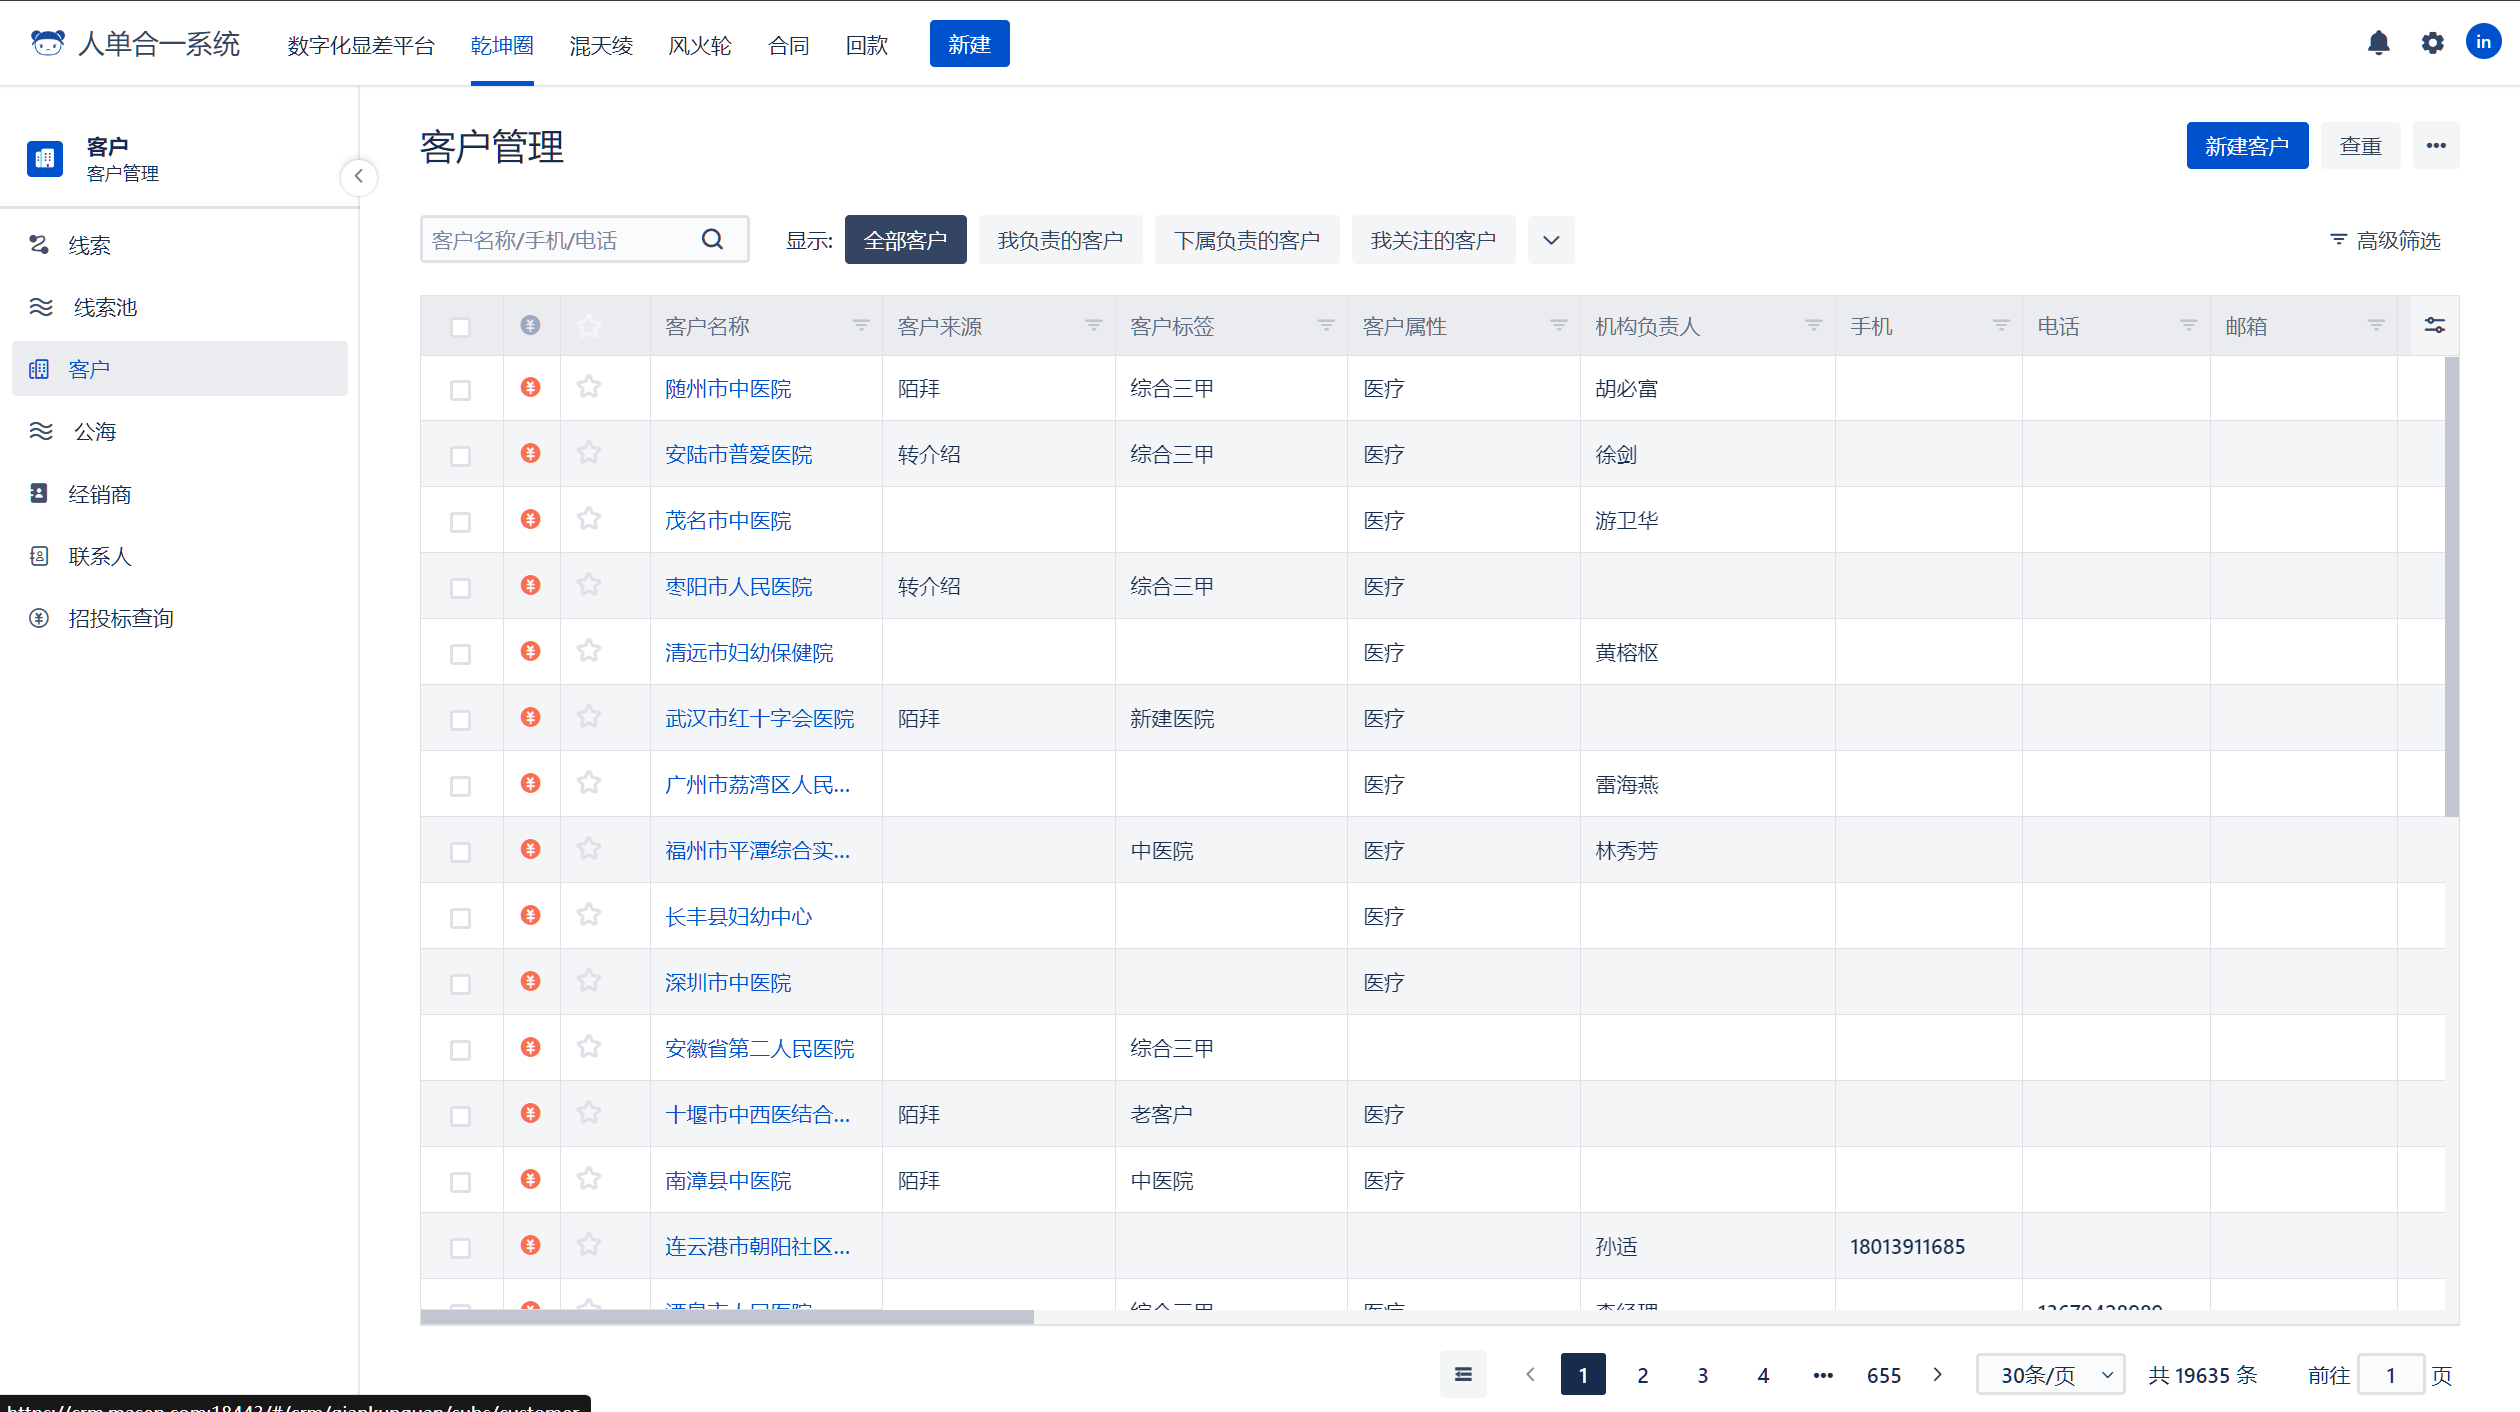Filter the 客户标签 column
2520x1412 pixels.
pyautogui.click(x=1326, y=325)
